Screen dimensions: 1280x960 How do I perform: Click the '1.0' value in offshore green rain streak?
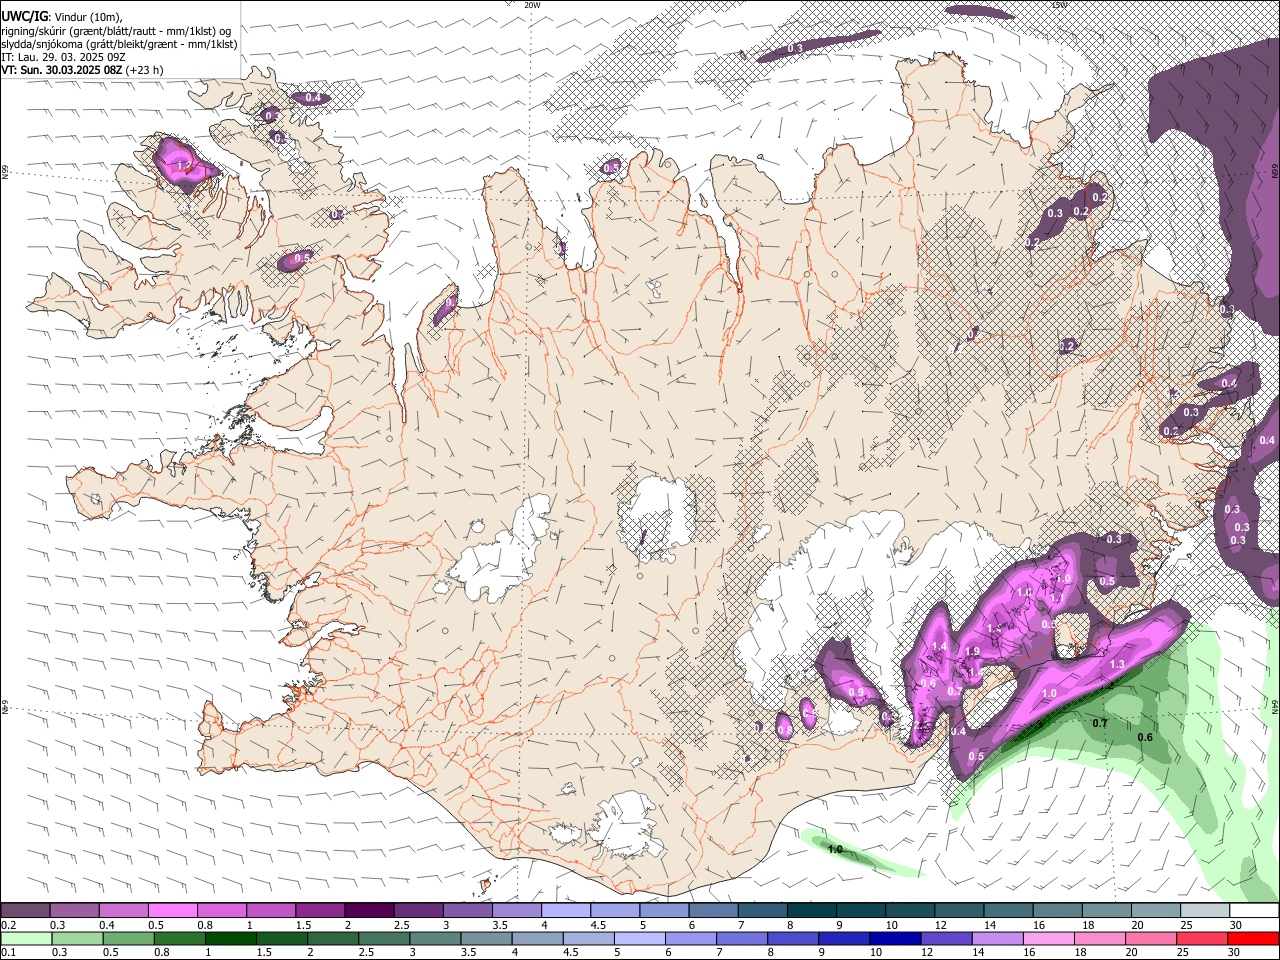click(836, 849)
